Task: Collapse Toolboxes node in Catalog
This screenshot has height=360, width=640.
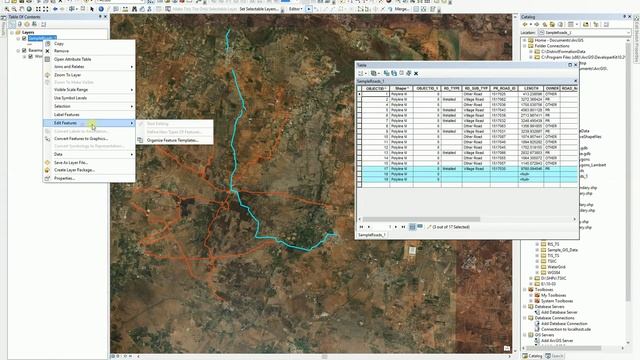Action: tap(525, 289)
